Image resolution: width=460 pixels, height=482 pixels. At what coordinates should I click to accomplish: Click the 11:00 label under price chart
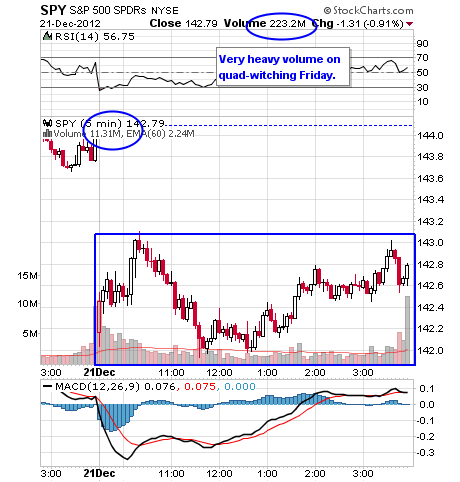(x=171, y=372)
